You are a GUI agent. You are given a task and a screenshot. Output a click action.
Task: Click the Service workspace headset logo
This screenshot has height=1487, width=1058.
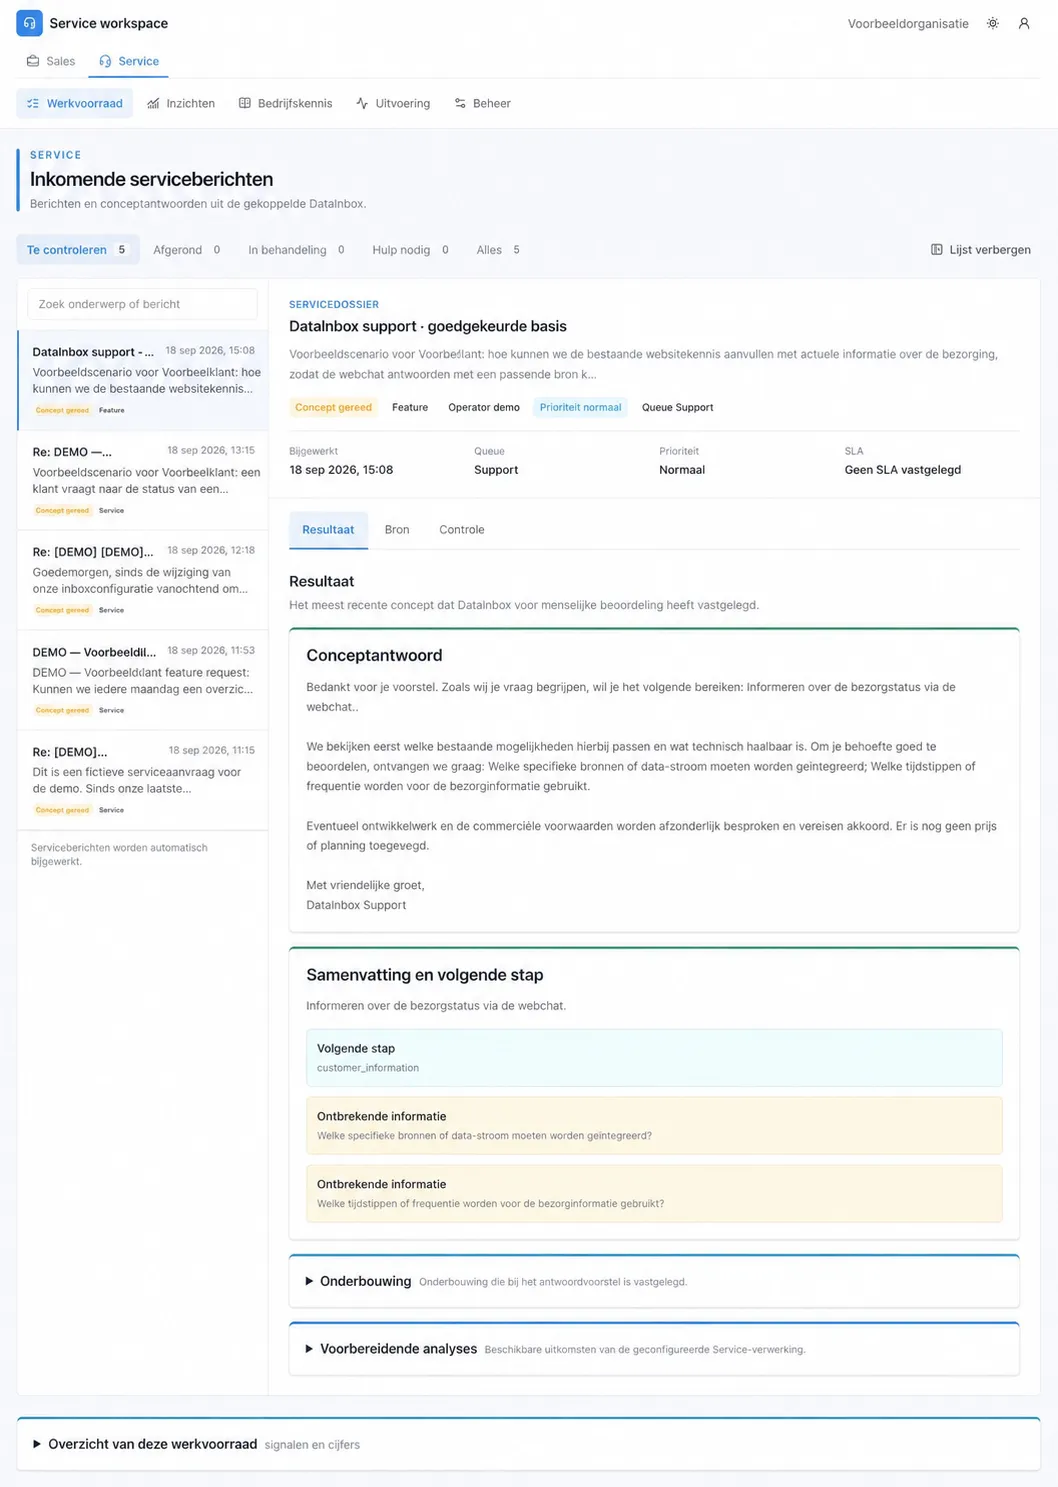29,23
